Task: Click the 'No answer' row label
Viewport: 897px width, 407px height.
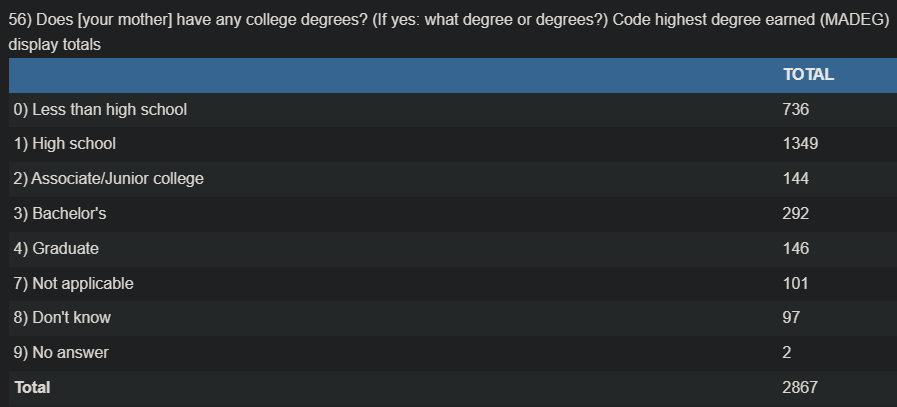Action: point(61,352)
